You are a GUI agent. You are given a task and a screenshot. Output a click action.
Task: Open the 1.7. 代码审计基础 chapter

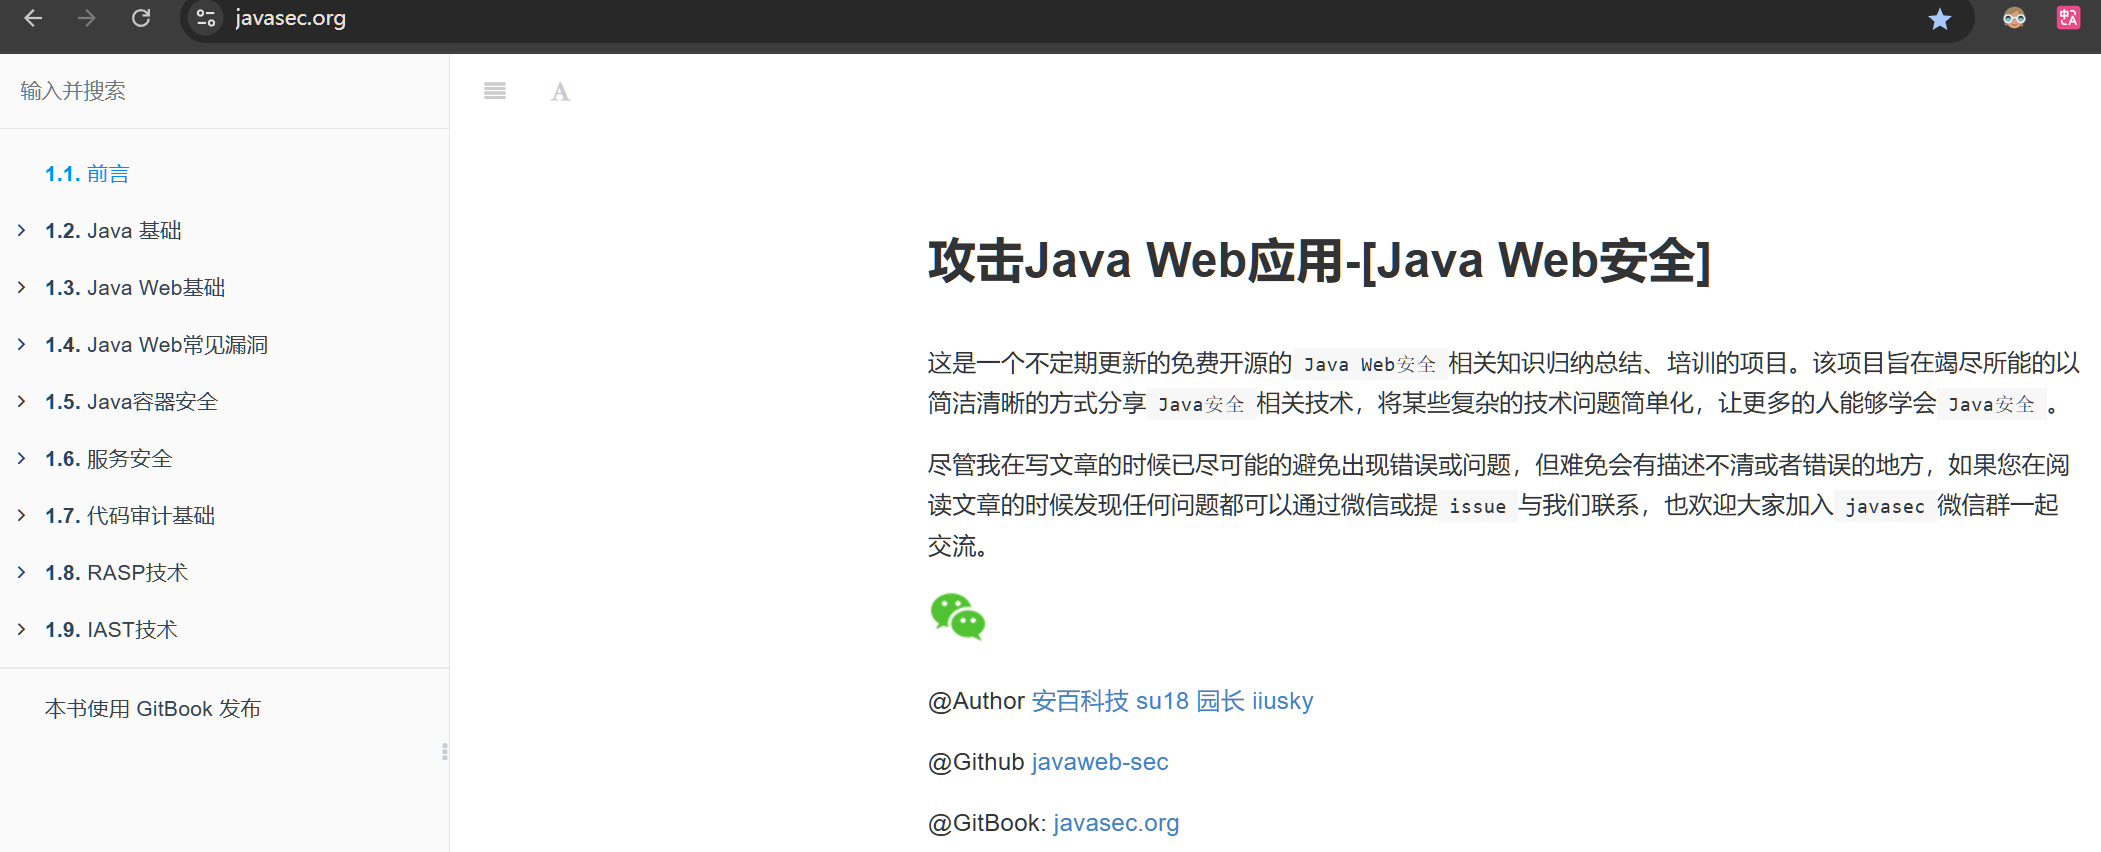130,516
